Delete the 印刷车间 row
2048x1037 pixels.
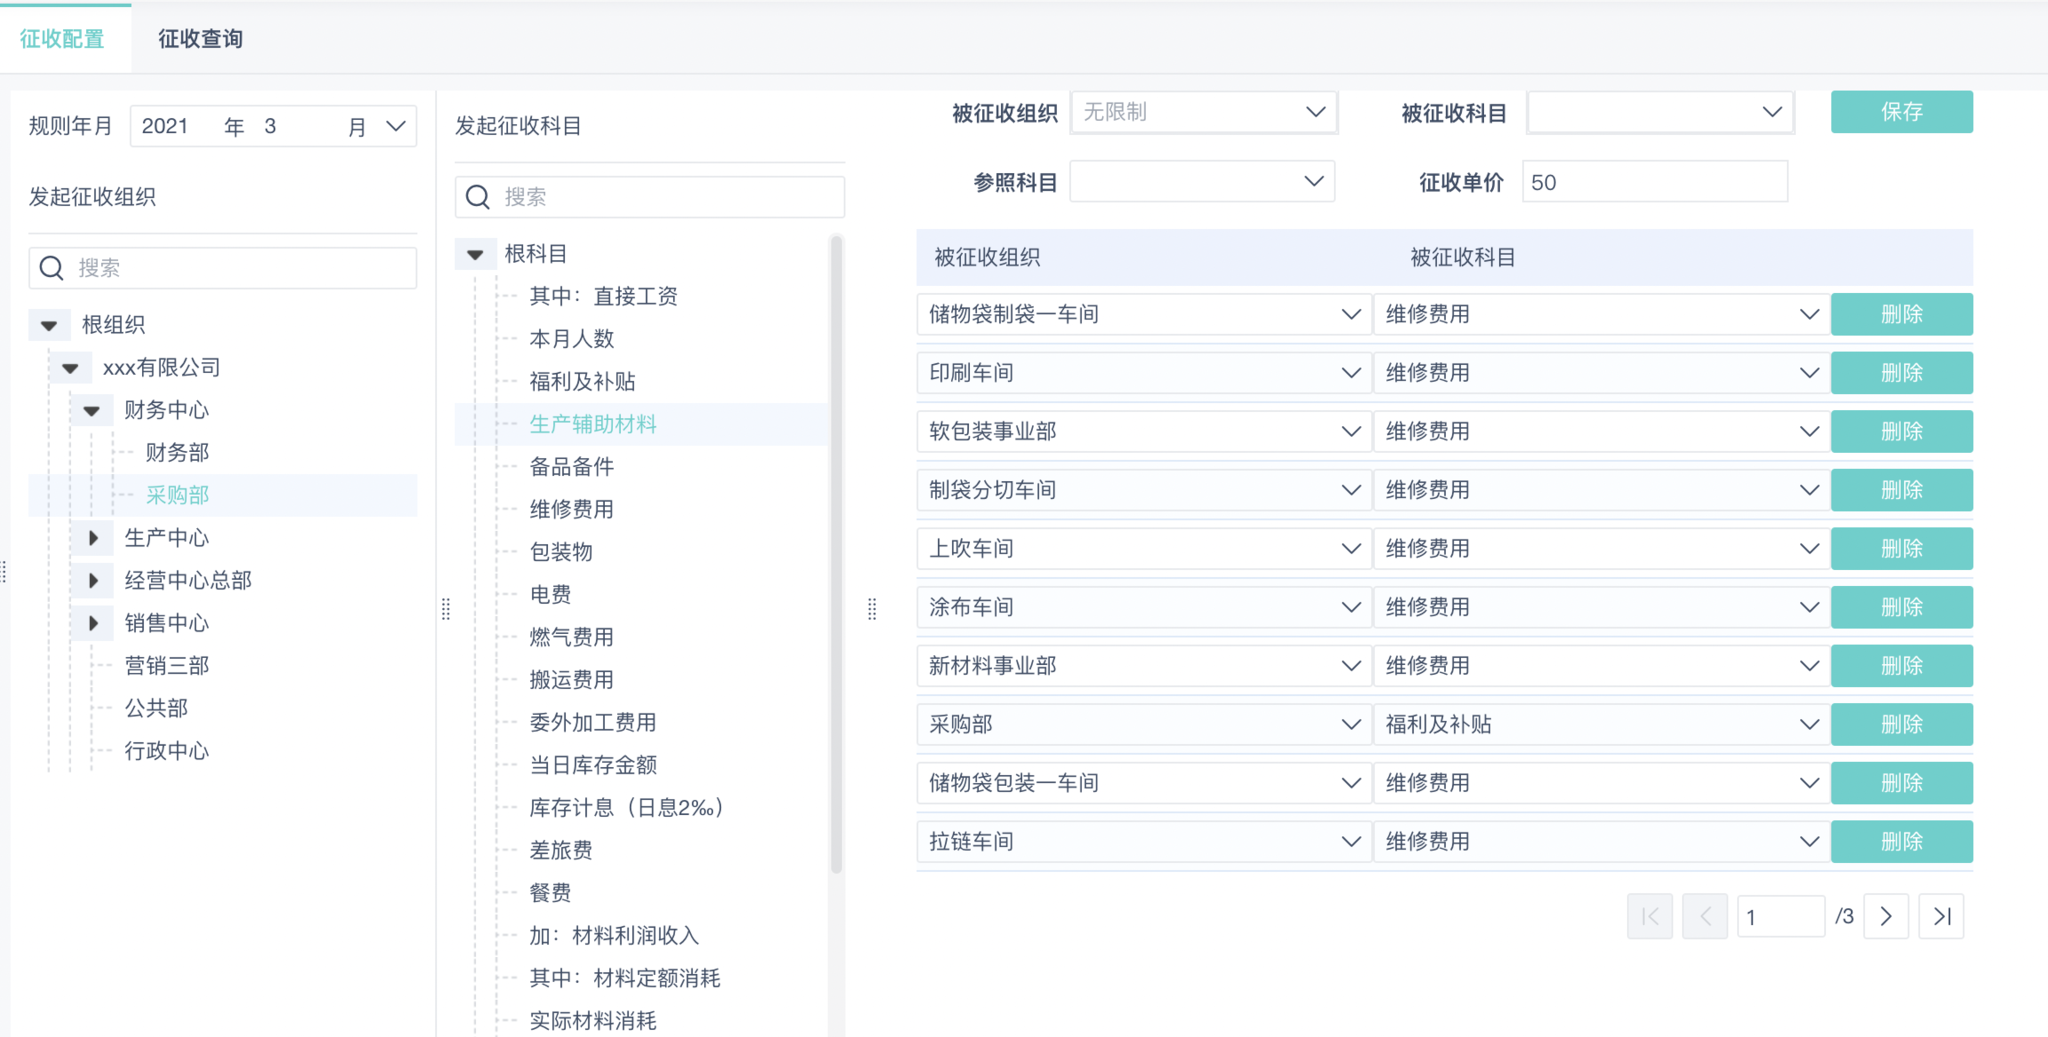point(1901,373)
